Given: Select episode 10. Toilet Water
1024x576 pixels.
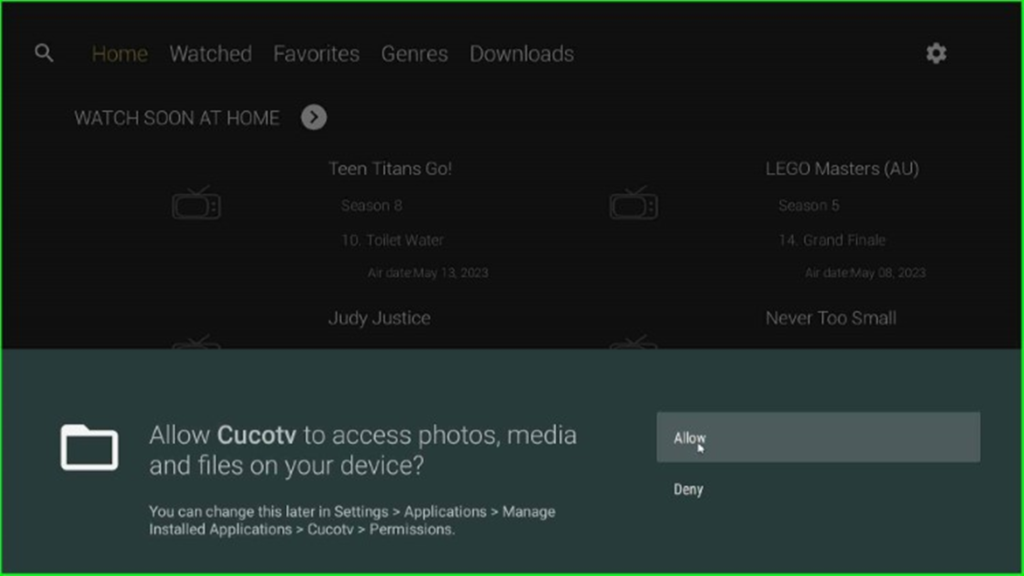Looking at the screenshot, I should 392,240.
